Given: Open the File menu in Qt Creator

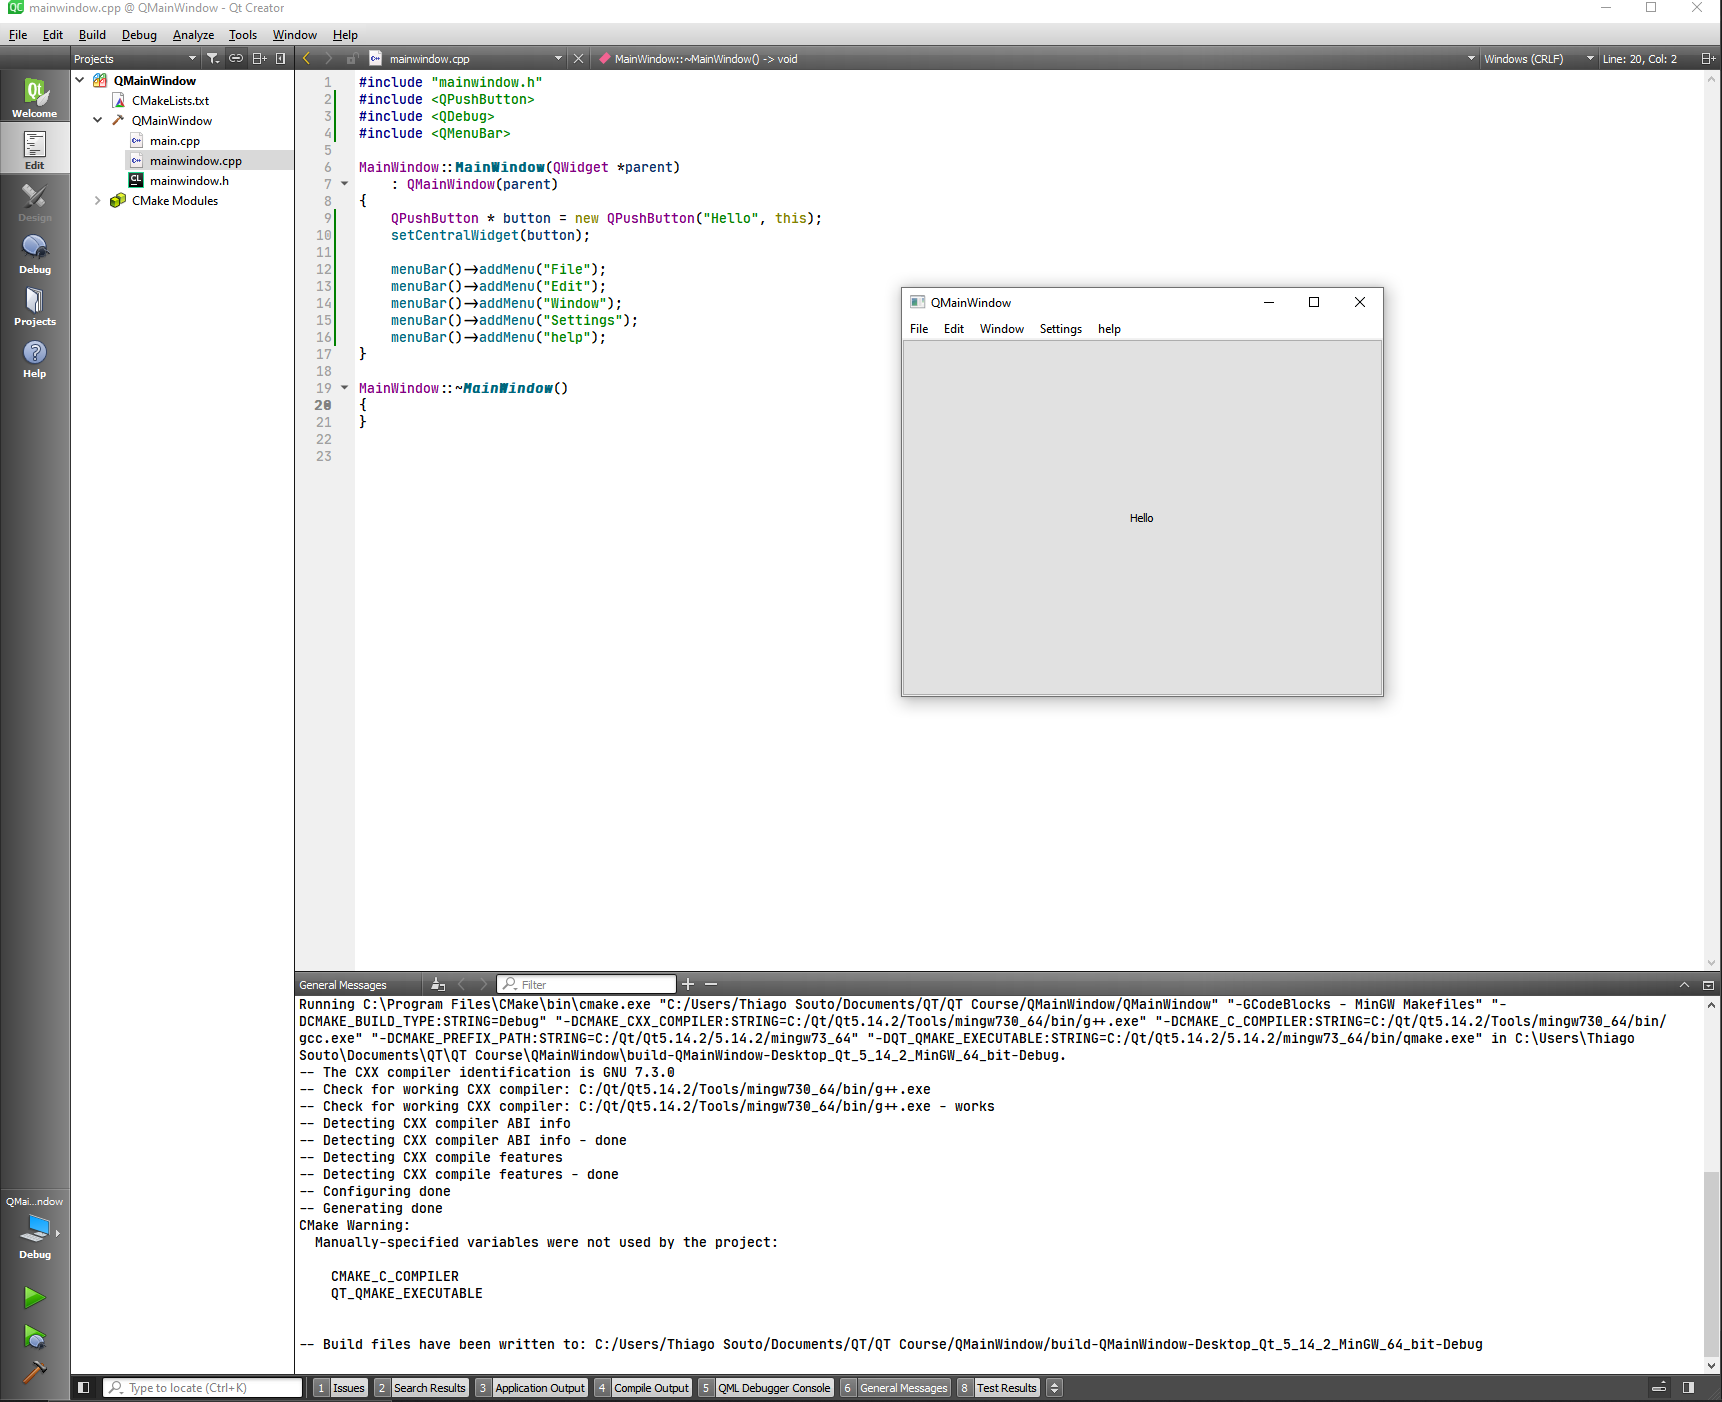Looking at the screenshot, I should (x=18, y=35).
